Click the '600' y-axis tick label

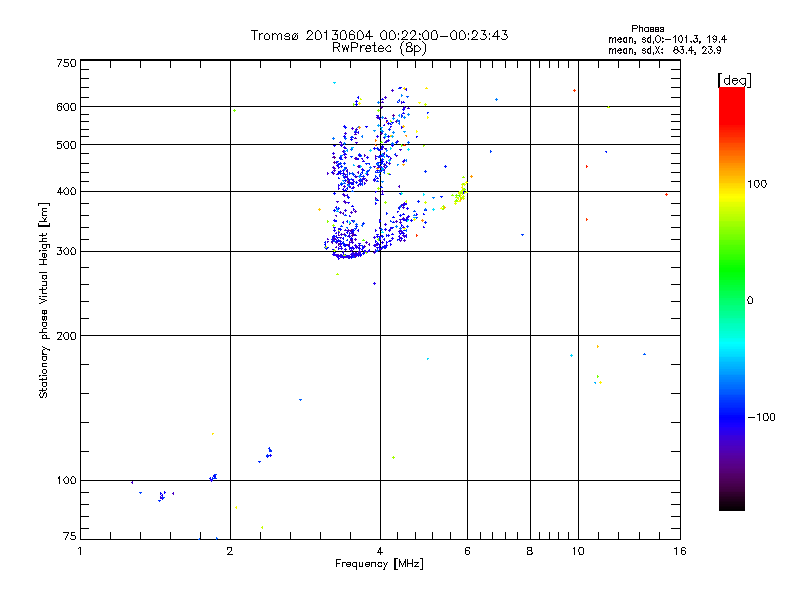click(x=66, y=107)
